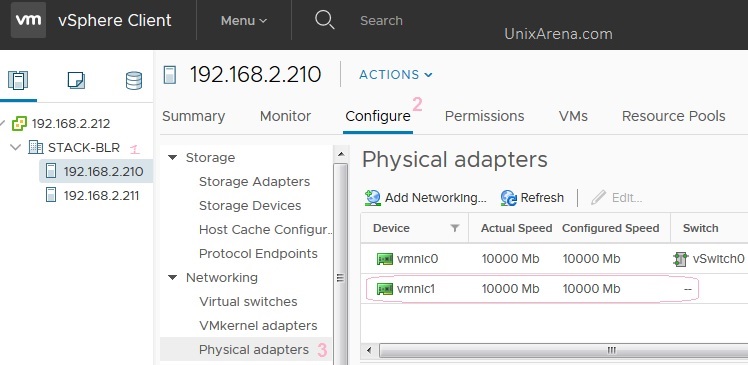Open the Menu dropdown

(x=244, y=21)
